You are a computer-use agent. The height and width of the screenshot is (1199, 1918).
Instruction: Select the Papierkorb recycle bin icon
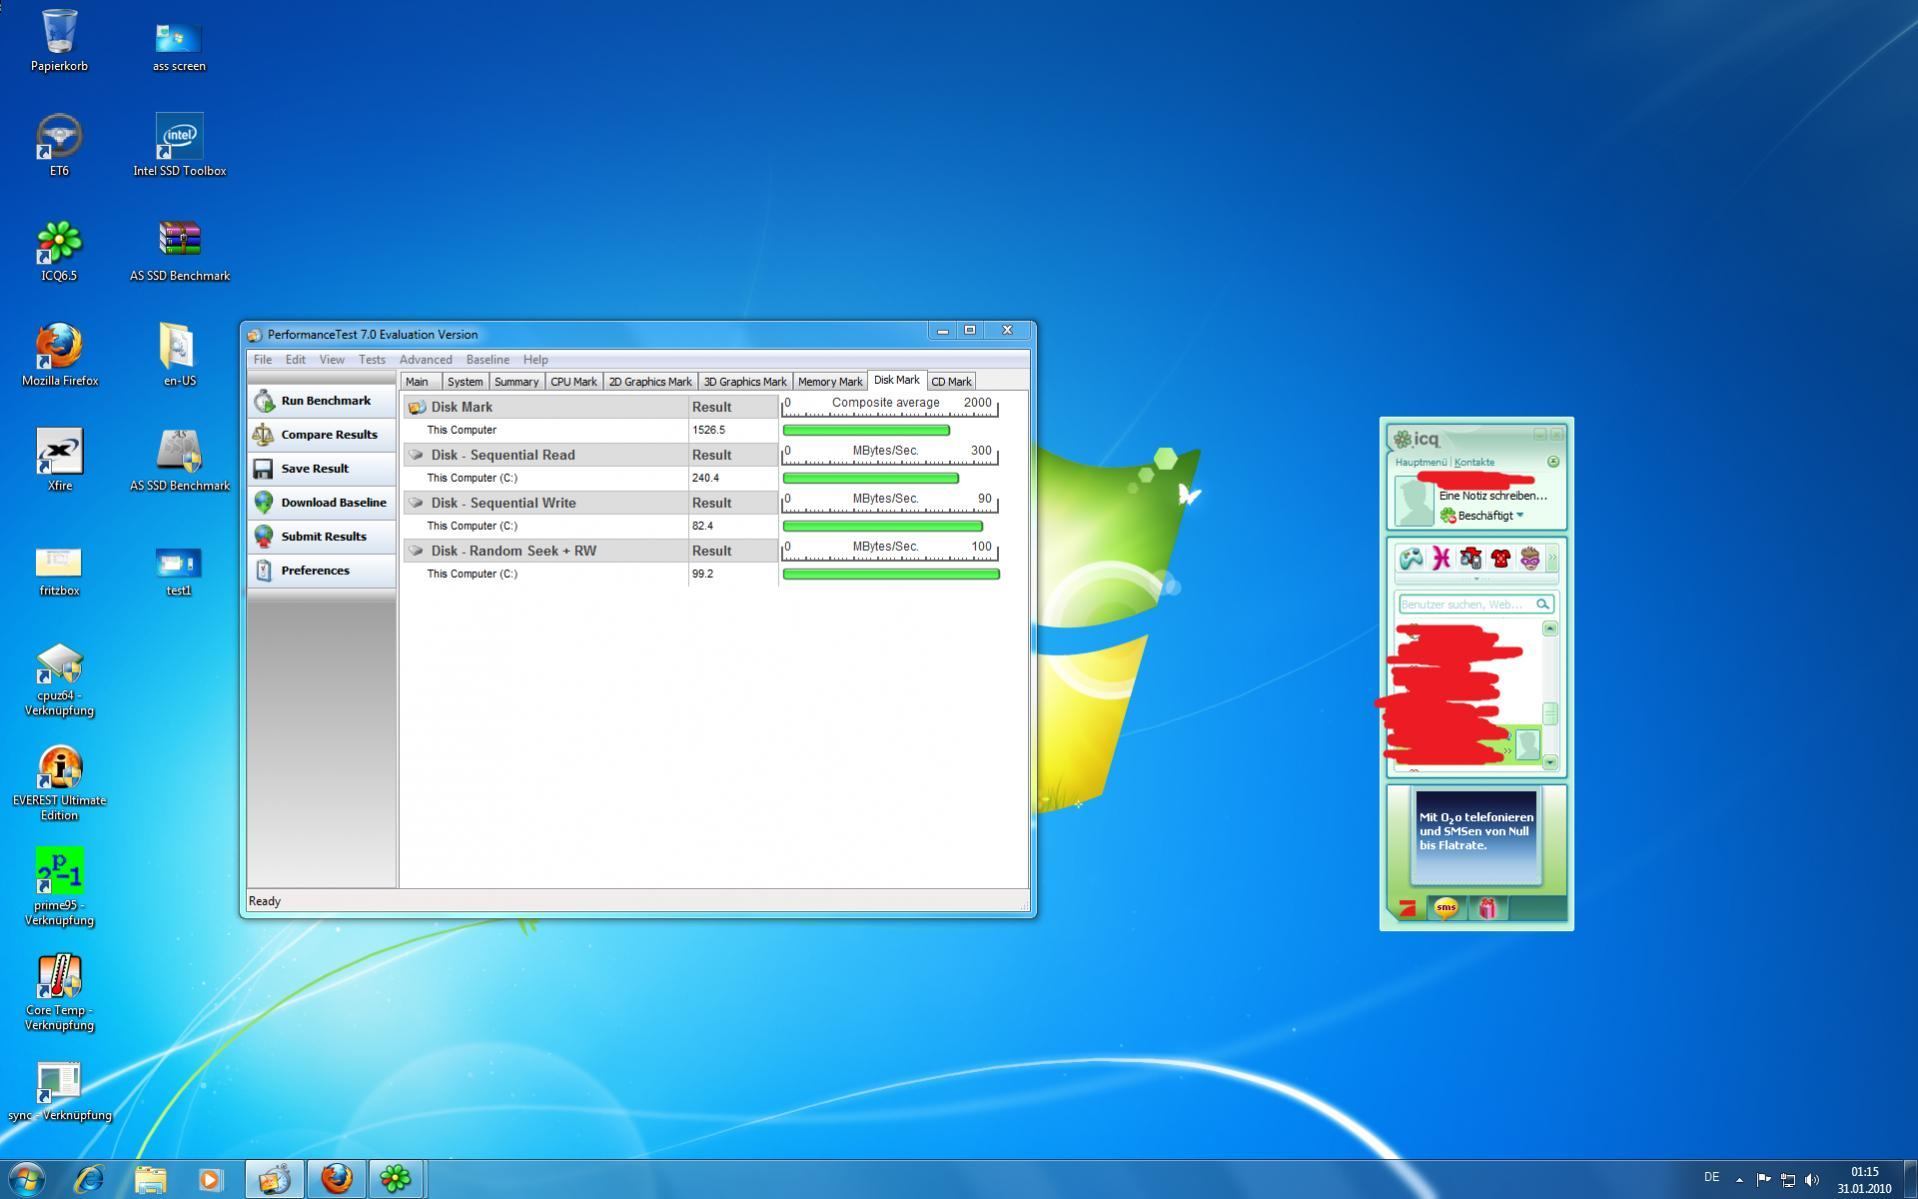[60, 41]
